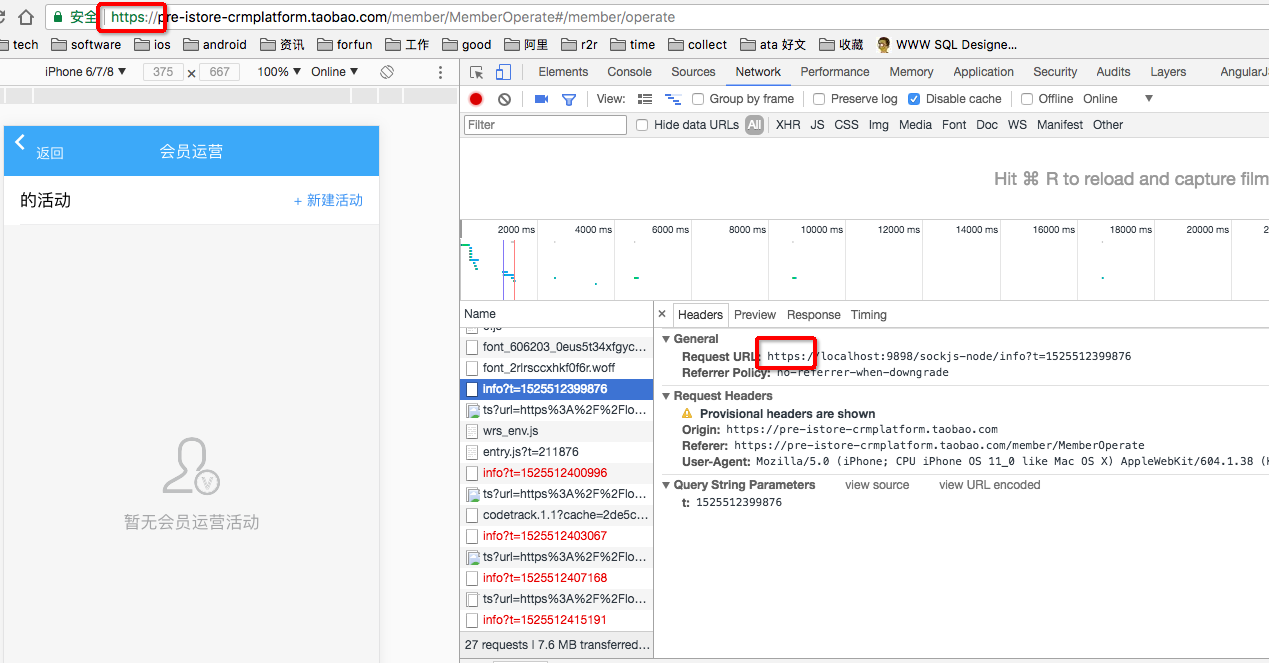
Task: Click the view URL encoded link
Action: click(990, 485)
